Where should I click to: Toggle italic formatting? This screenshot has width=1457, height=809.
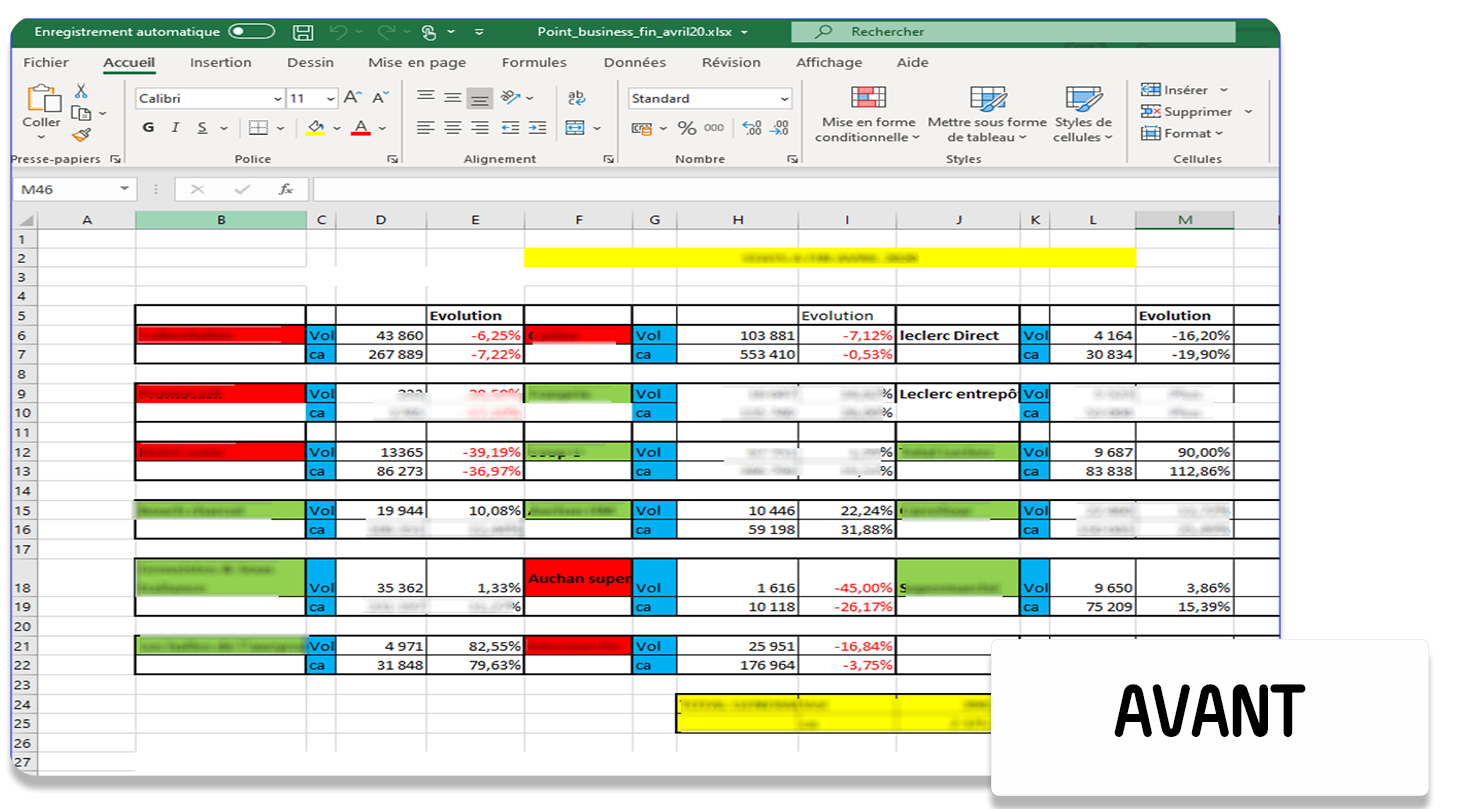174,127
